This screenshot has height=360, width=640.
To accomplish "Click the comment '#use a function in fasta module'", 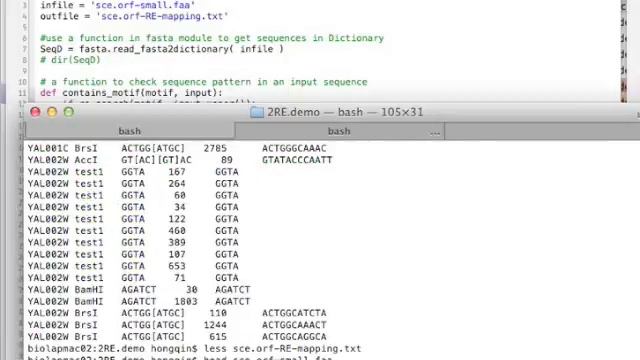I will click(x=212, y=38).
